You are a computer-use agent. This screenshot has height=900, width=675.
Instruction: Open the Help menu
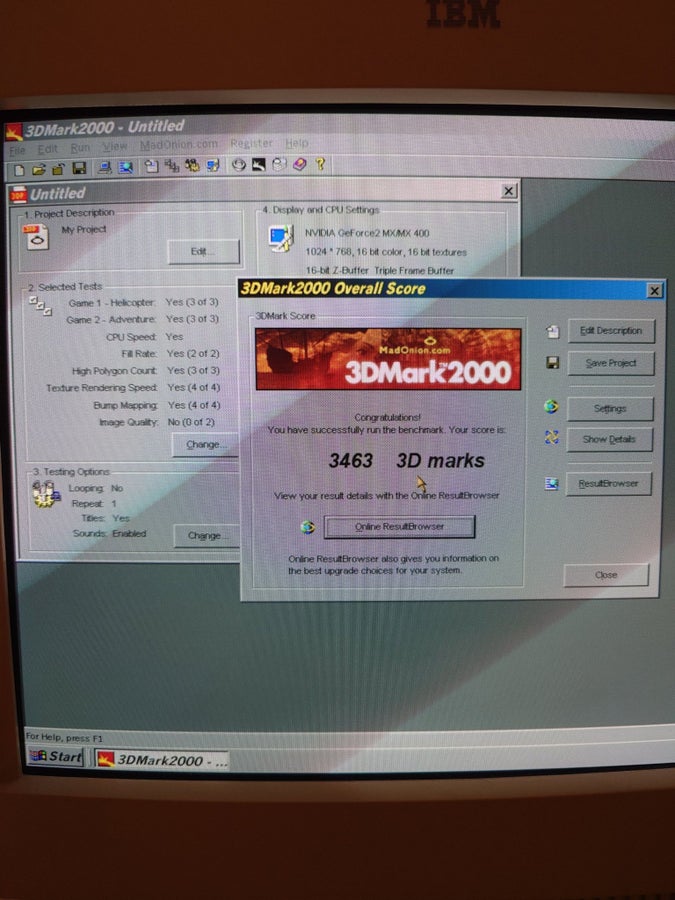point(297,143)
